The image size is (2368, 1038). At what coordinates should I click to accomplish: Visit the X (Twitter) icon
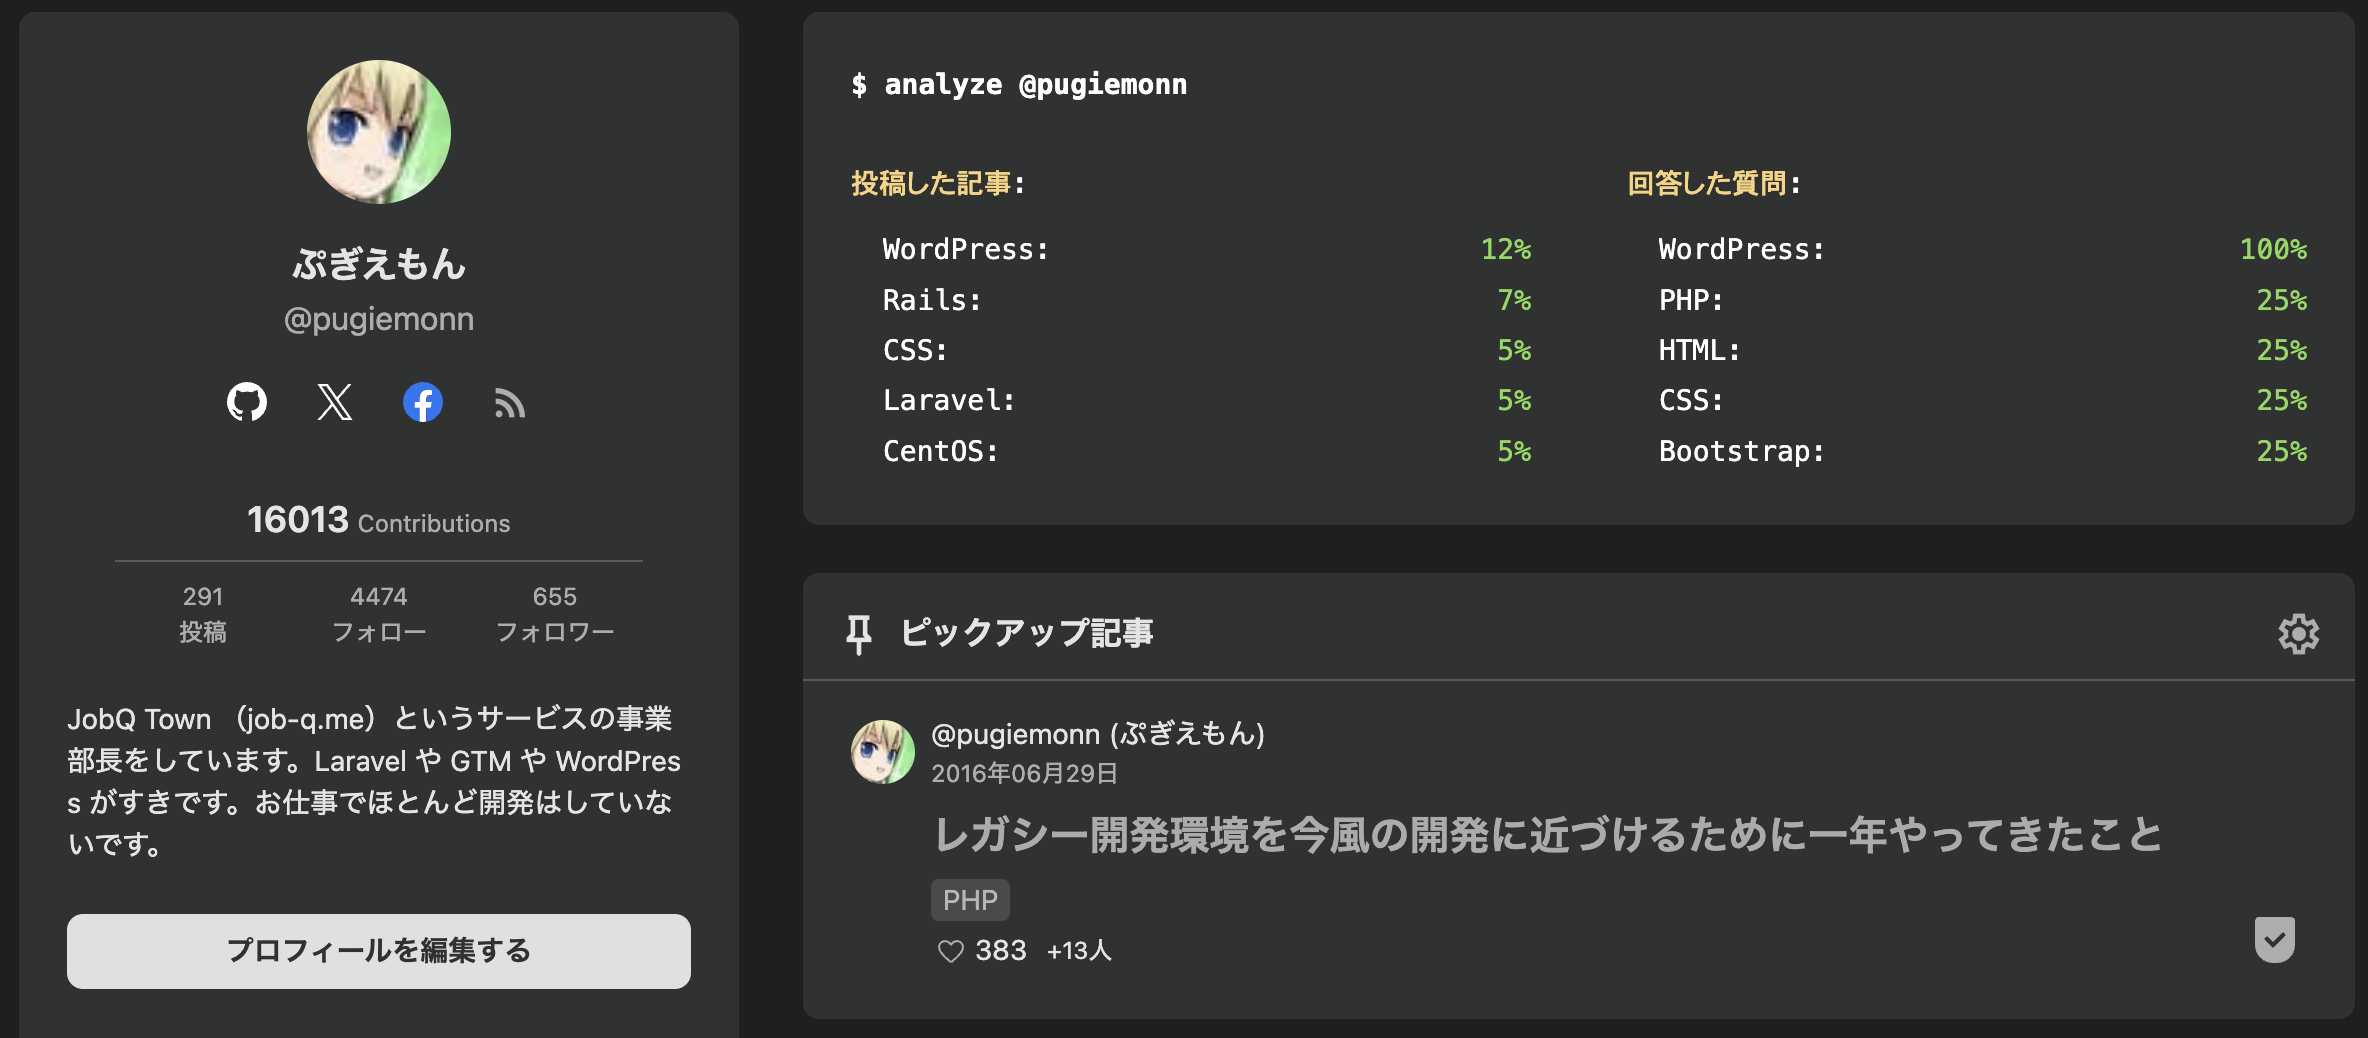334,403
